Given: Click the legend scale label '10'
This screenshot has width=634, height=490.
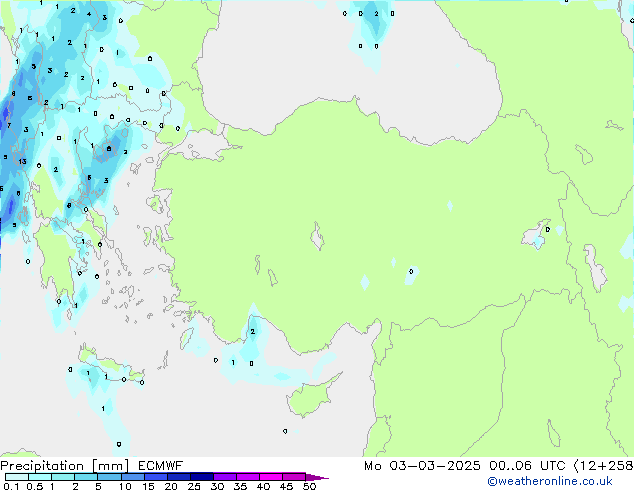Looking at the screenshot, I should point(125,486).
